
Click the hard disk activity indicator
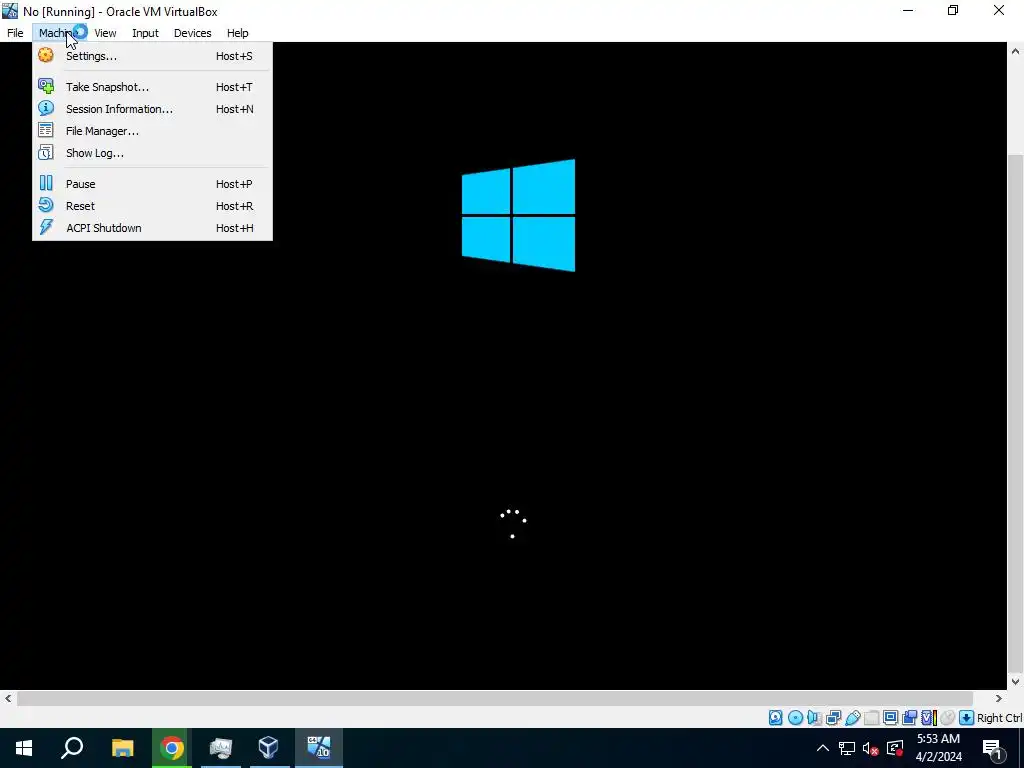pos(775,718)
